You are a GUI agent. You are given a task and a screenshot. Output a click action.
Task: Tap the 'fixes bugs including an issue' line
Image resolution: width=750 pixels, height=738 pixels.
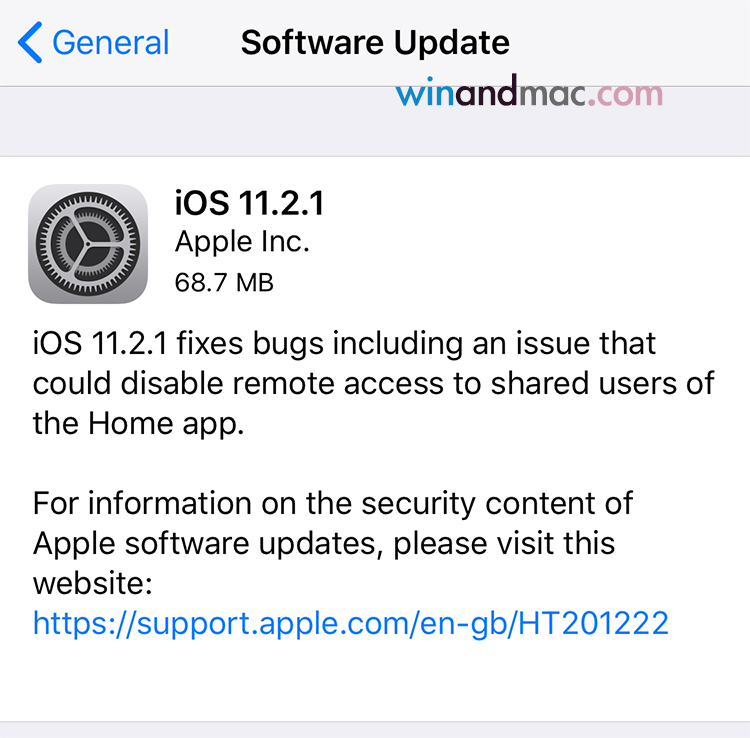(x=344, y=344)
